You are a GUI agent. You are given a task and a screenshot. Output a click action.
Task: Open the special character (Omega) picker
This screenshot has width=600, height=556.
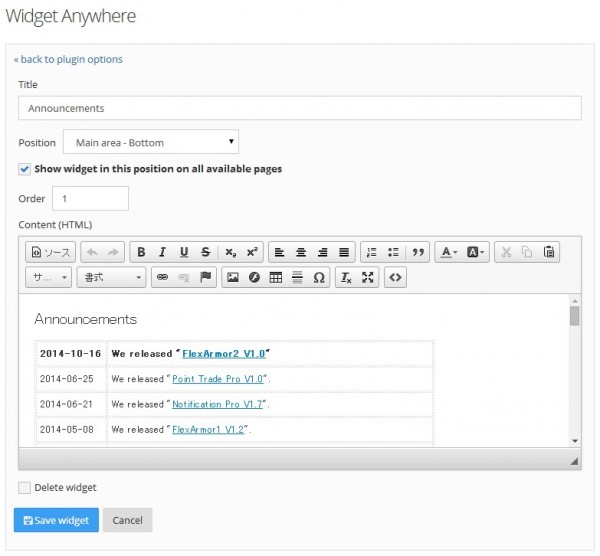(x=318, y=277)
